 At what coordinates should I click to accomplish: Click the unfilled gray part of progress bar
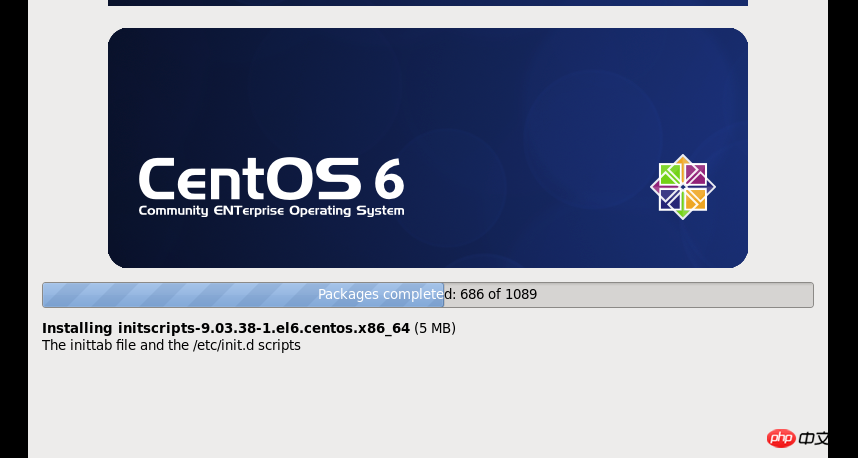[x=680, y=295]
